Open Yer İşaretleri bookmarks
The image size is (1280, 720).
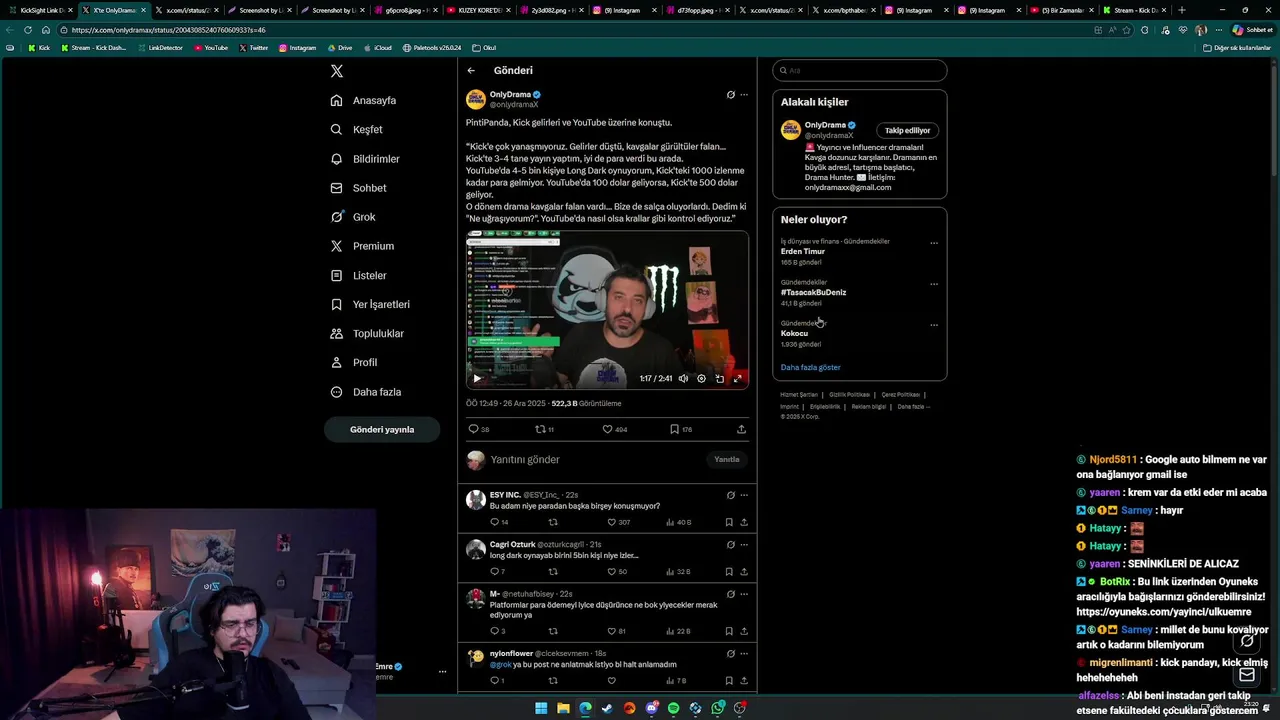370,304
